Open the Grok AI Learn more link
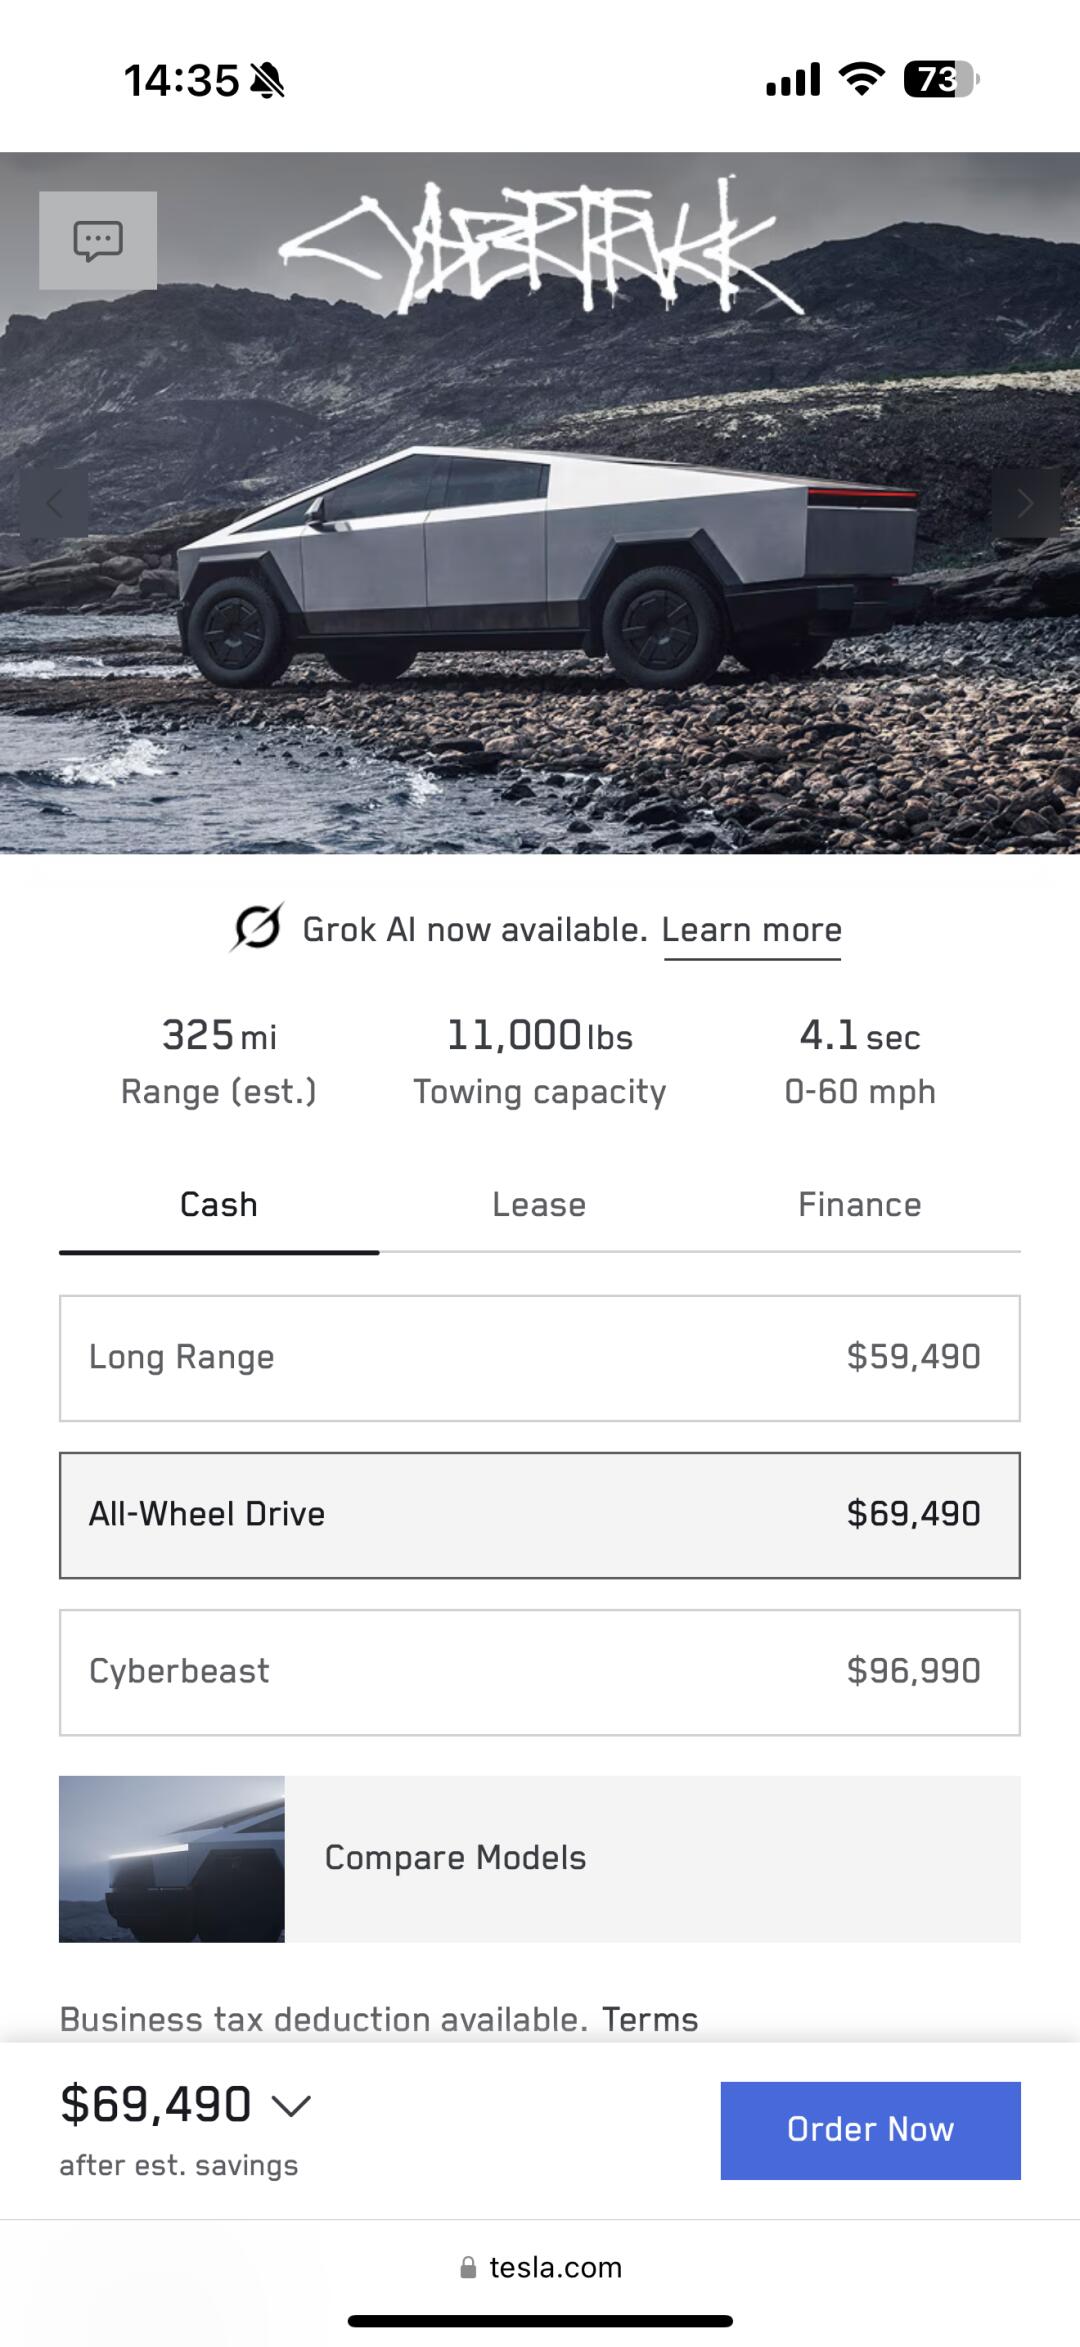 point(752,930)
